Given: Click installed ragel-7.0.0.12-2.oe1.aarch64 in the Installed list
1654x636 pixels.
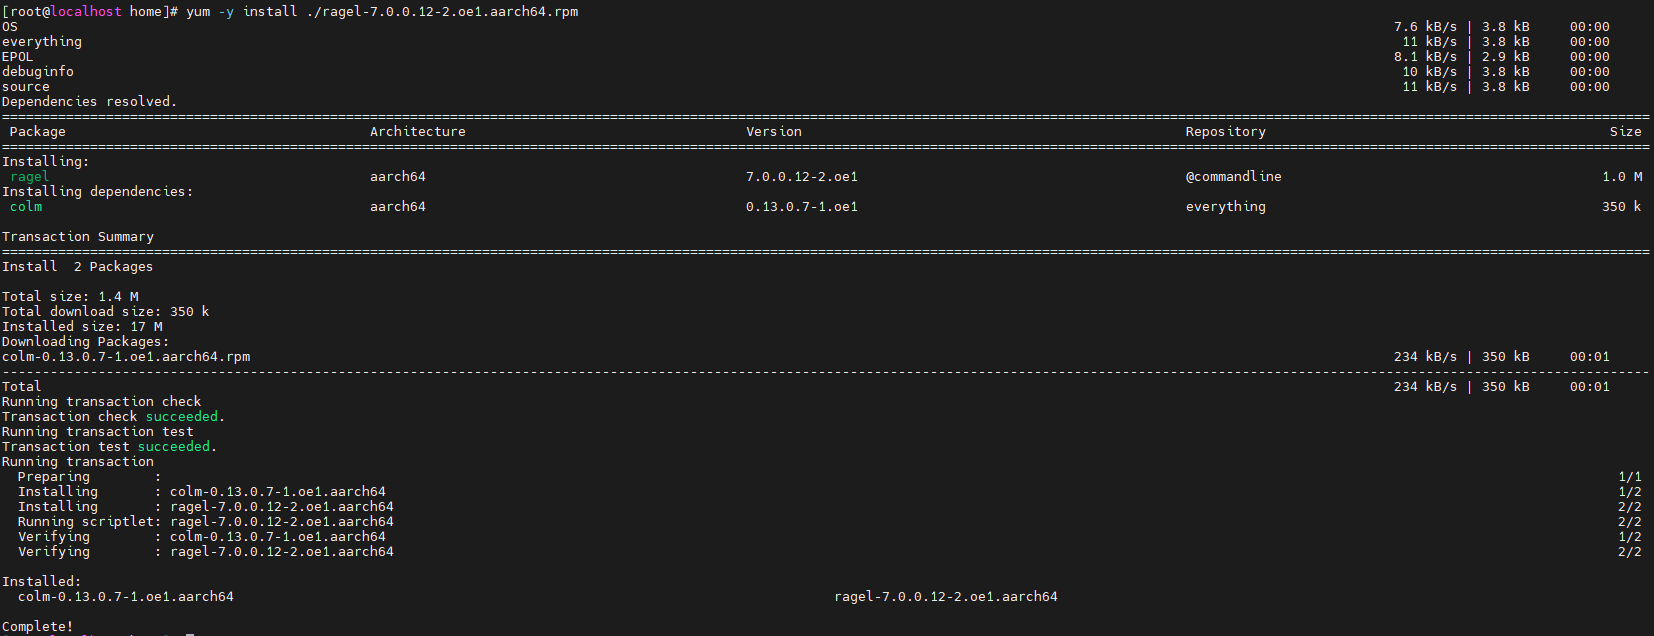Looking at the screenshot, I should [x=946, y=597].
